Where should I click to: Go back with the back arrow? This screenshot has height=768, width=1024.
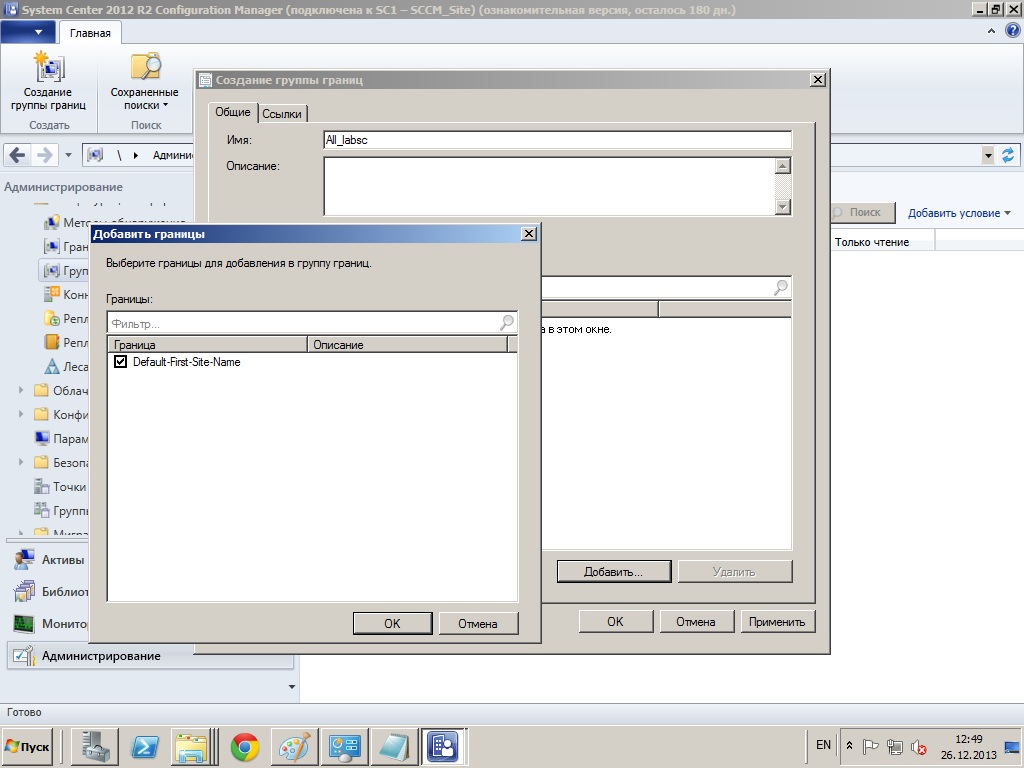pos(18,155)
